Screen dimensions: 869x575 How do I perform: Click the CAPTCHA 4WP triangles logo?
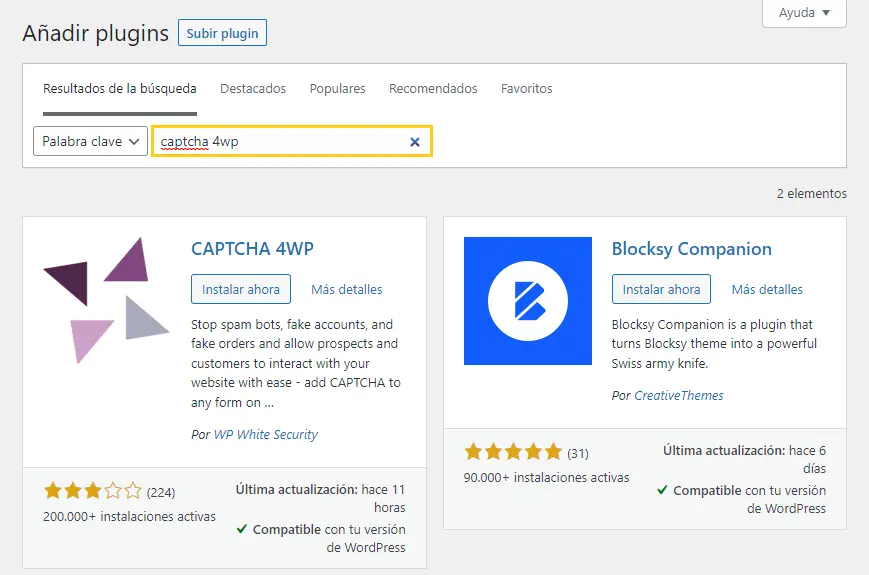point(106,301)
